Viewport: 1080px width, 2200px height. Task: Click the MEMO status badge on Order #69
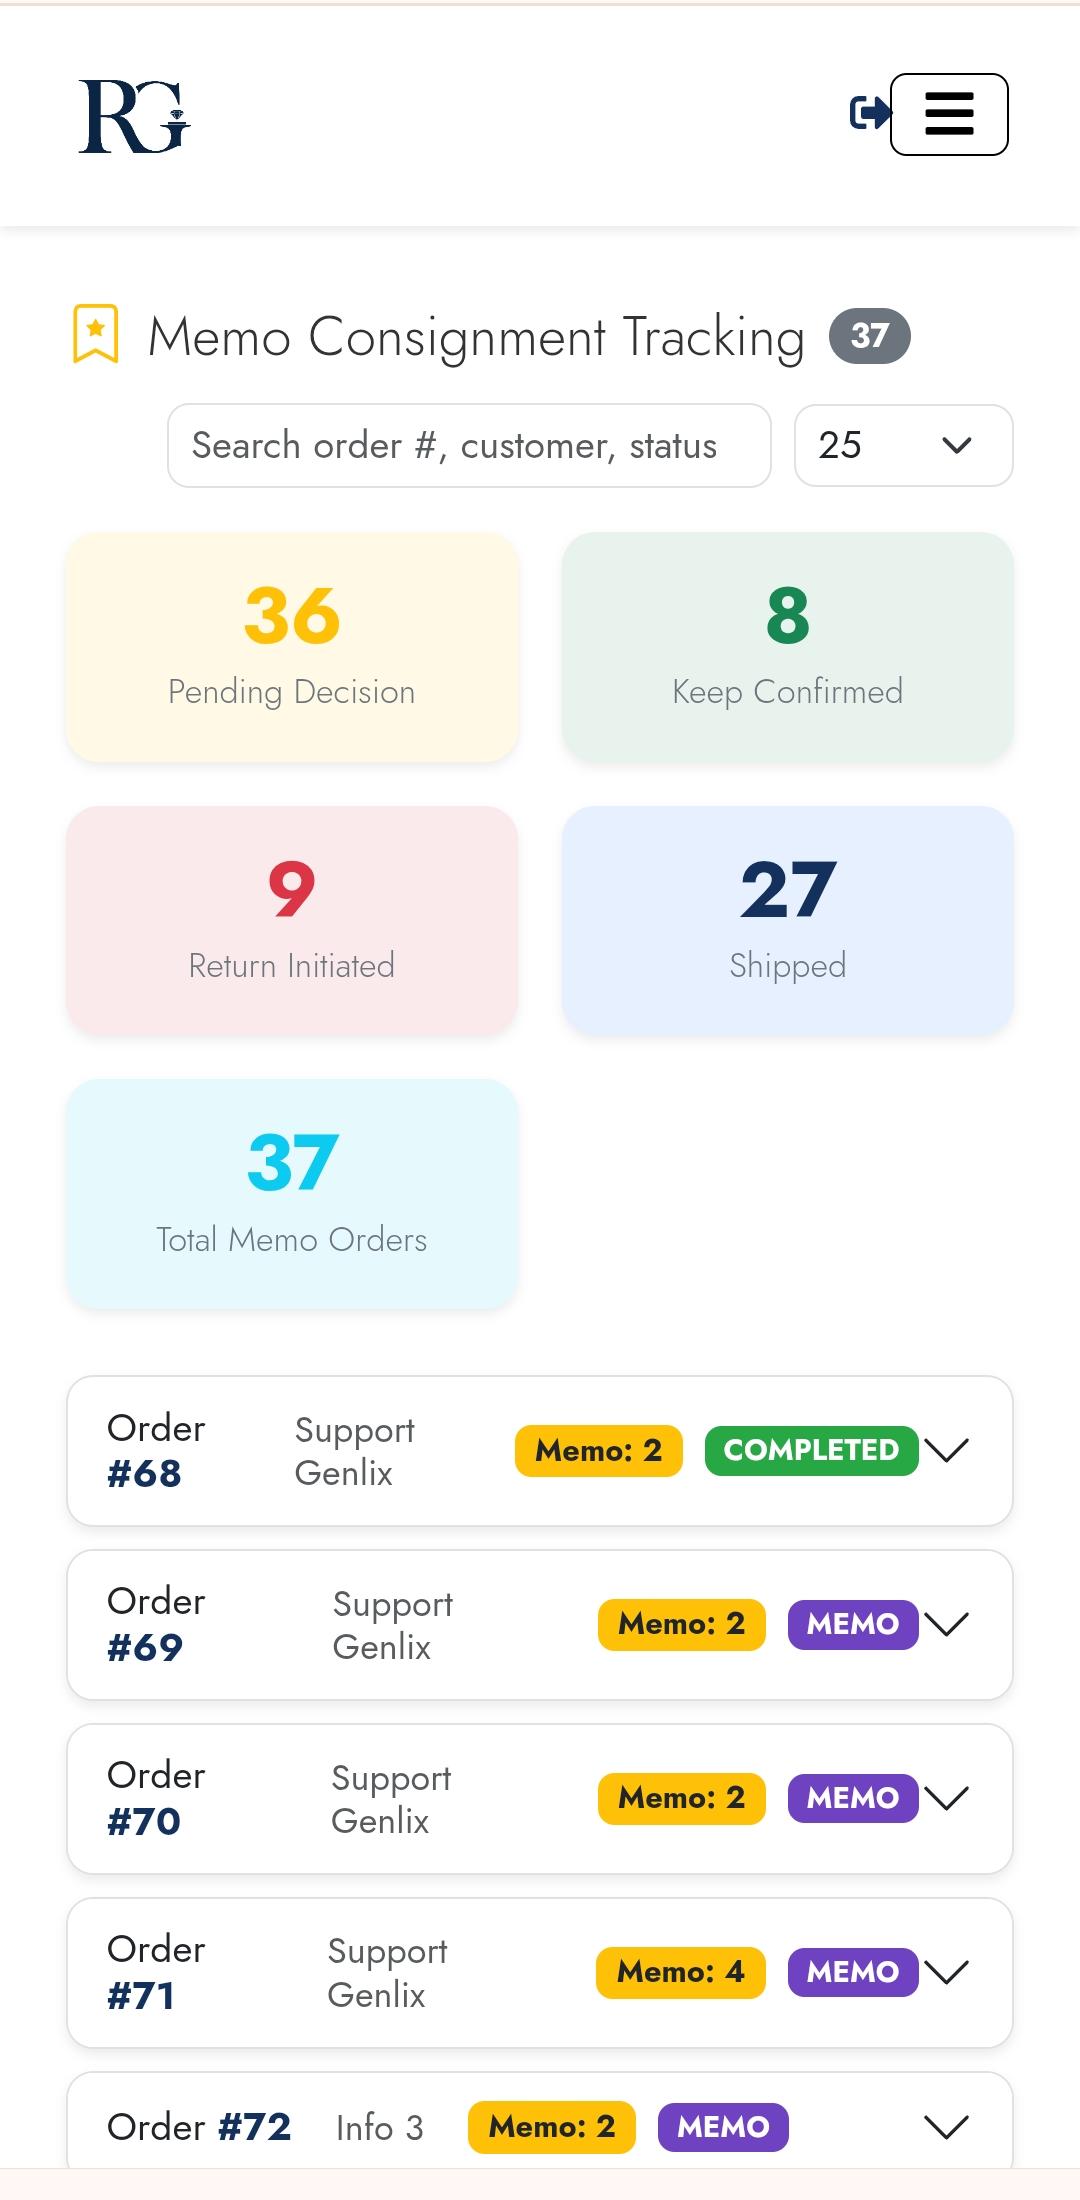tap(852, 1623)
